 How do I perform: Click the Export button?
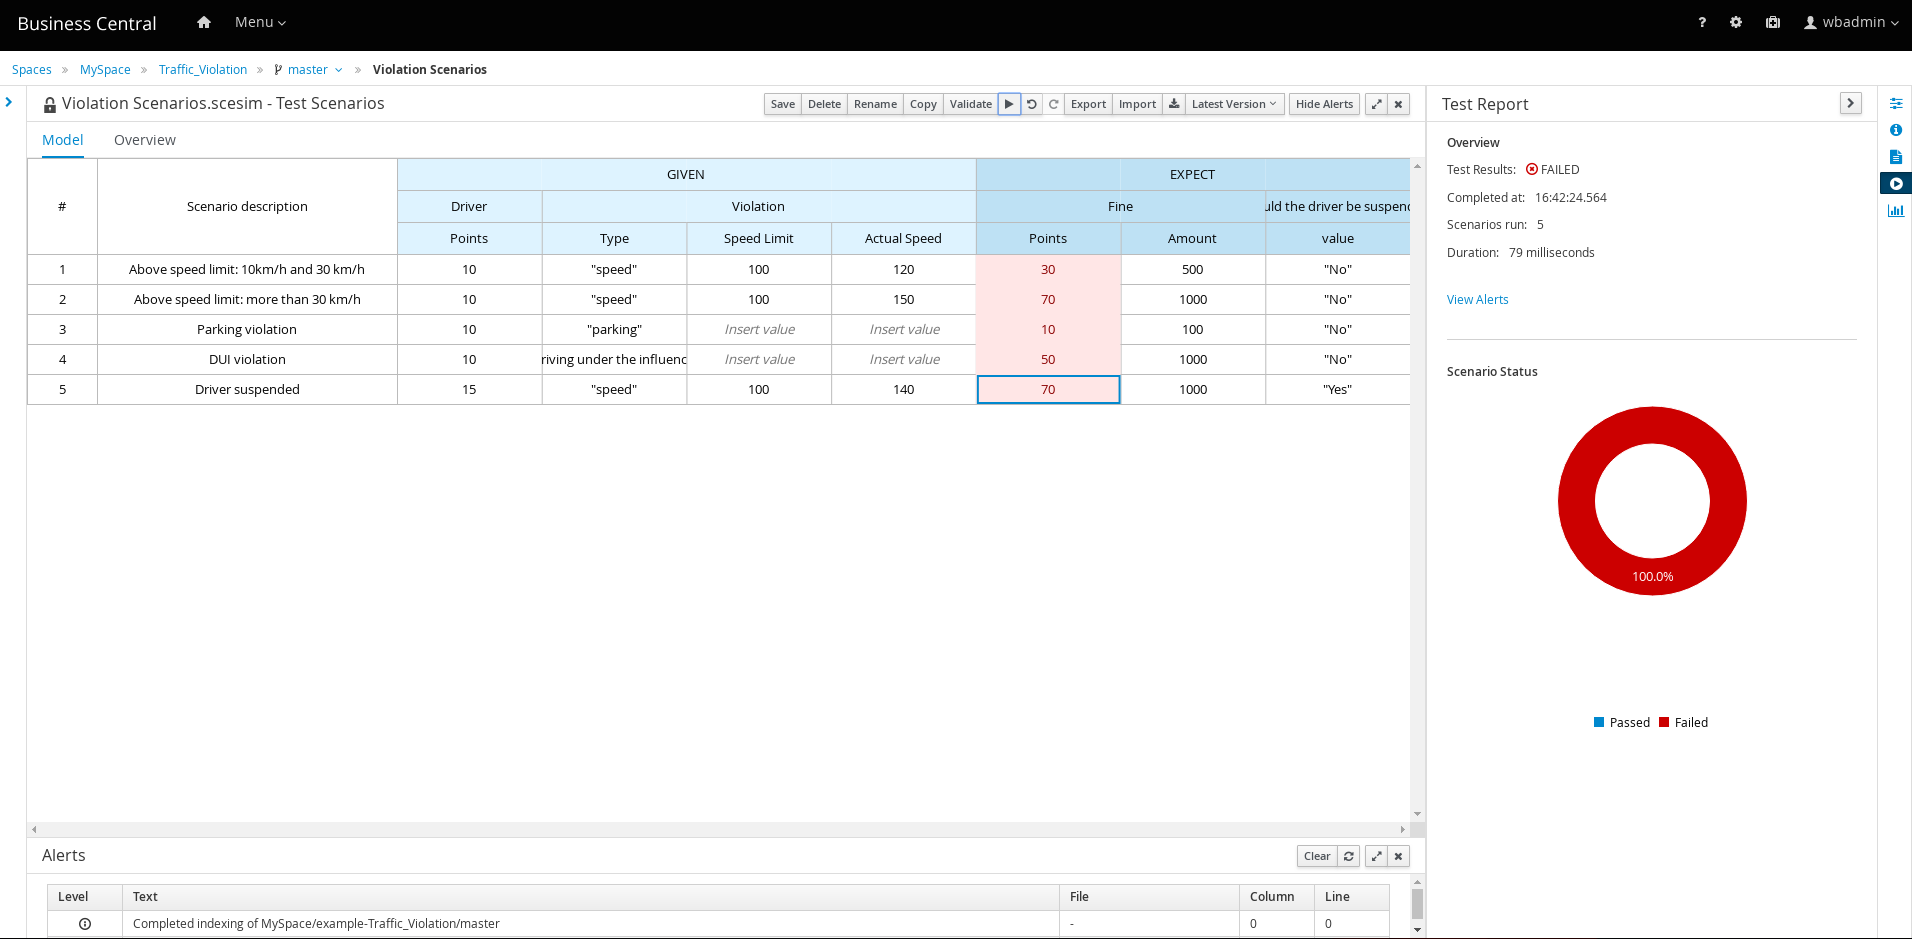point(1088,104)
